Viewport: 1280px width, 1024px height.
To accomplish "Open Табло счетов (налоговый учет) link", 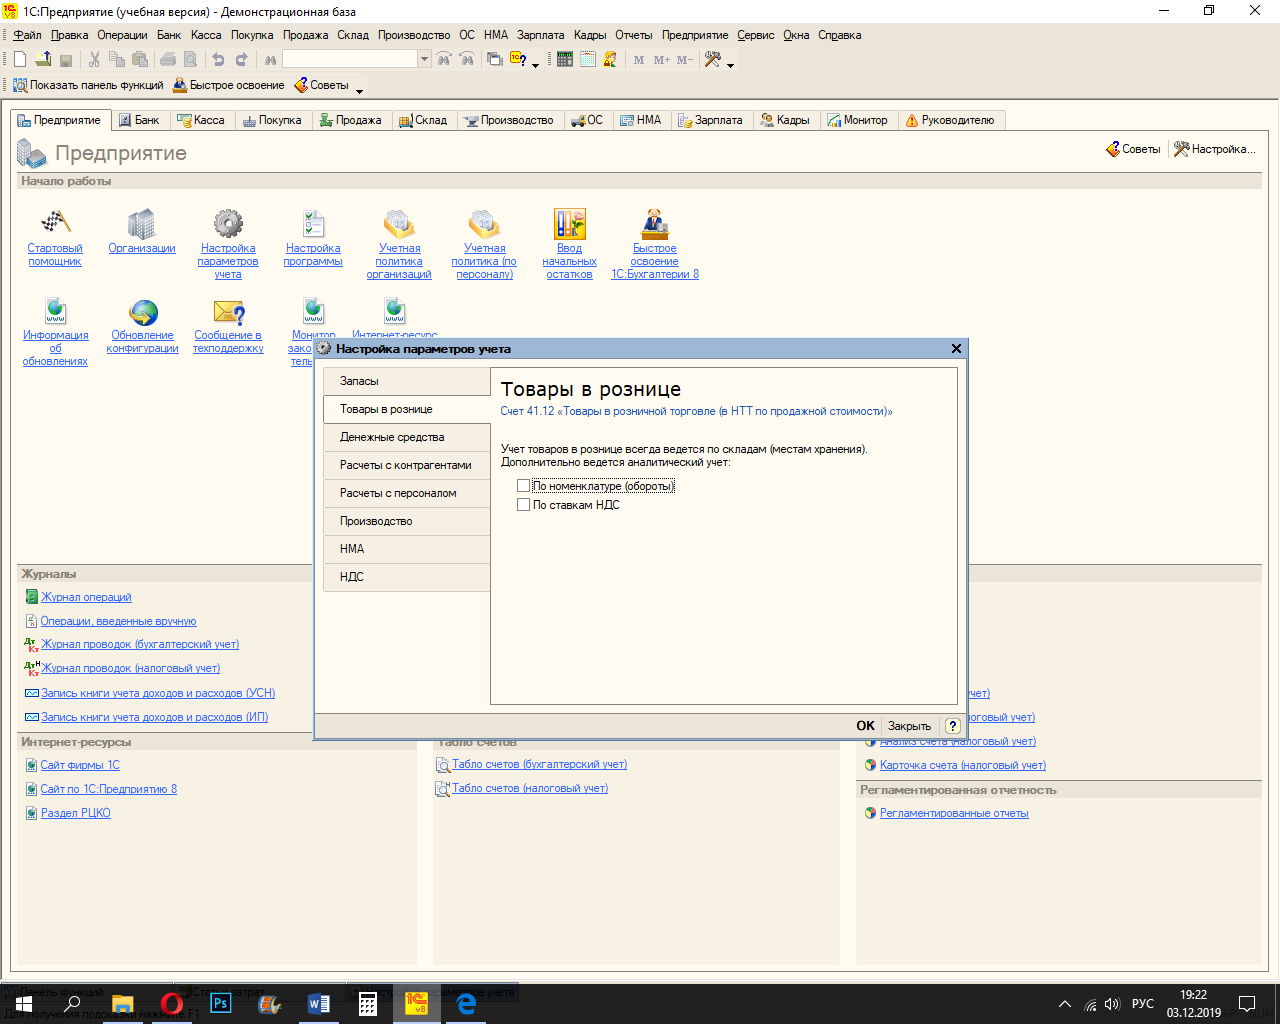I will click(x=530, y=788).
